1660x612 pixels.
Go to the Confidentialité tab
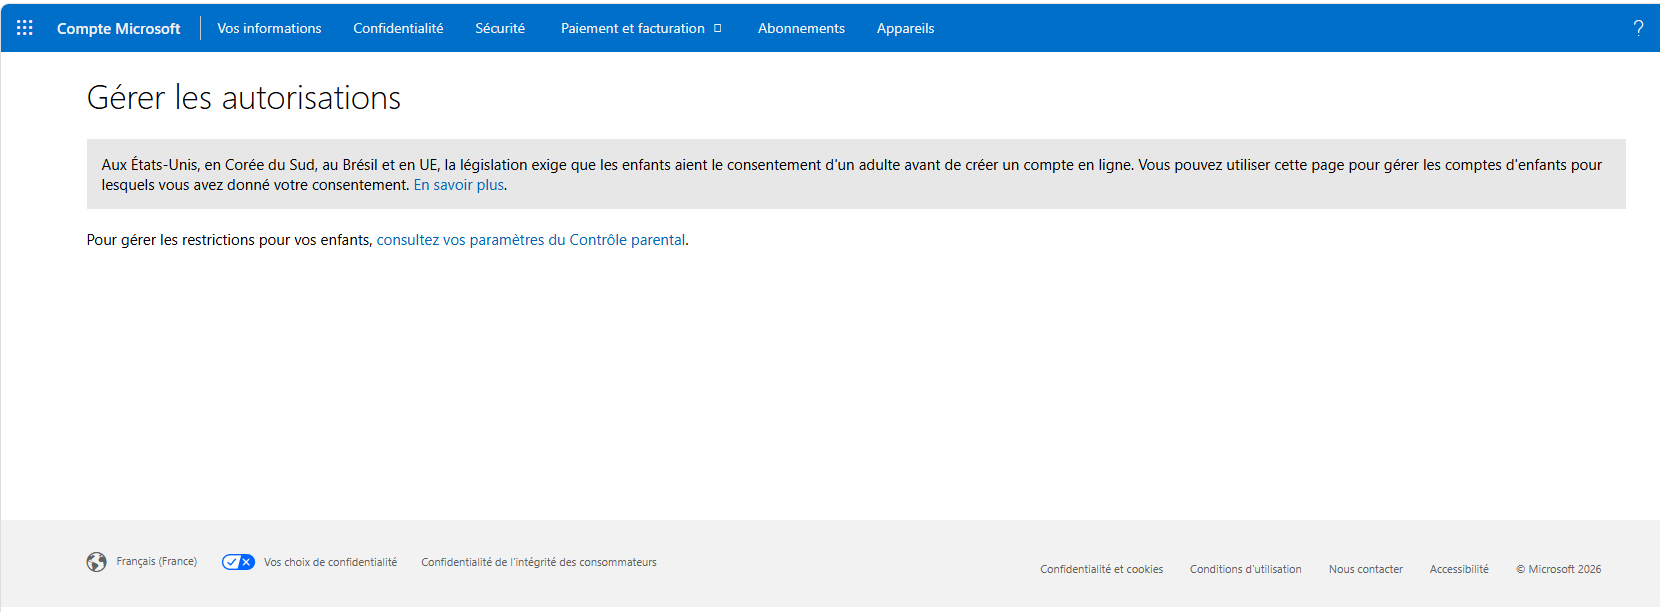tap(398, 28)
